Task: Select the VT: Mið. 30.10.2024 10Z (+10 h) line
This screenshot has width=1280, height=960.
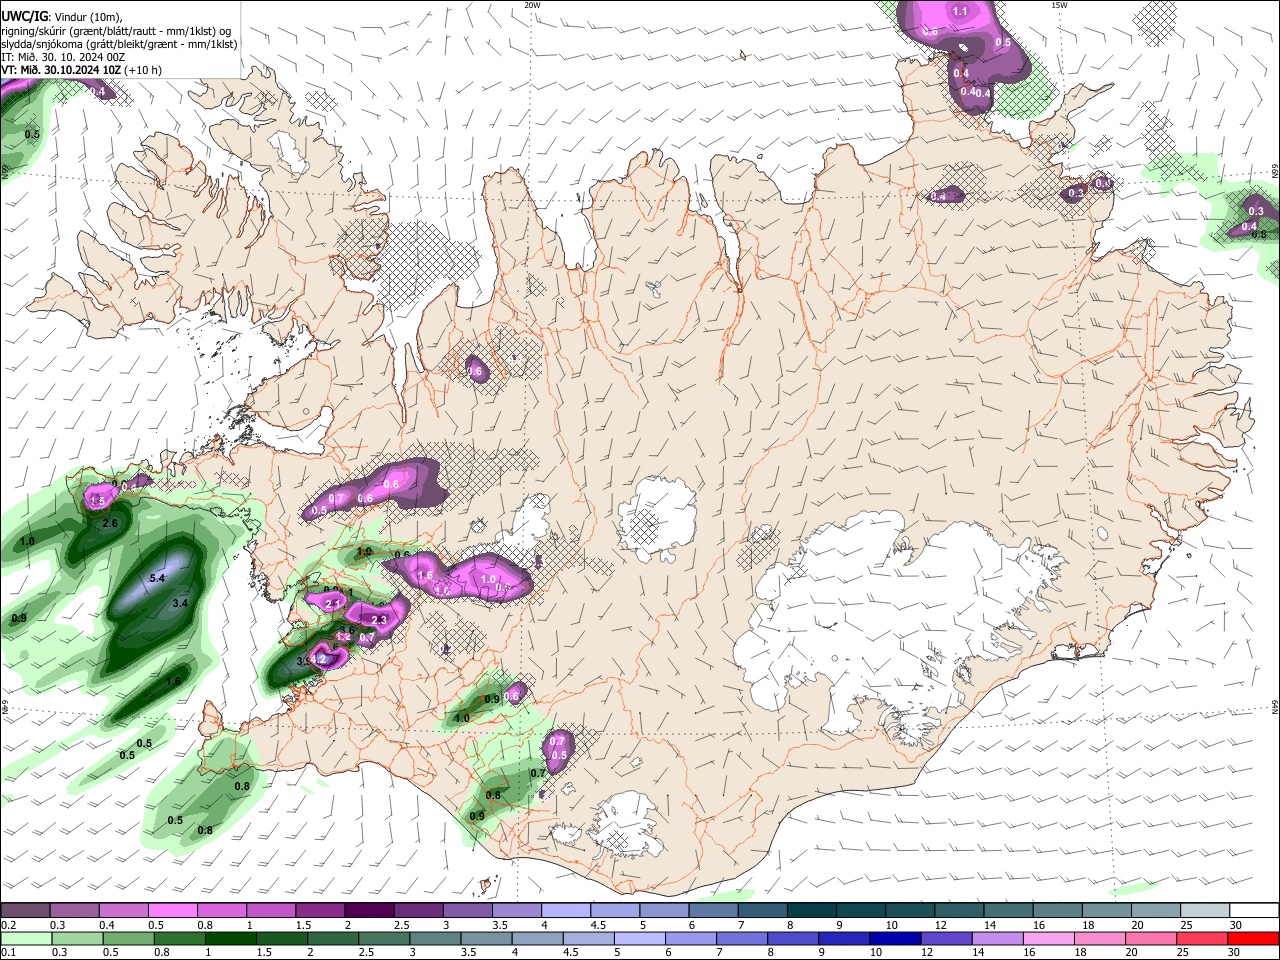Action: pyautogui.click(x=81, y=70)
